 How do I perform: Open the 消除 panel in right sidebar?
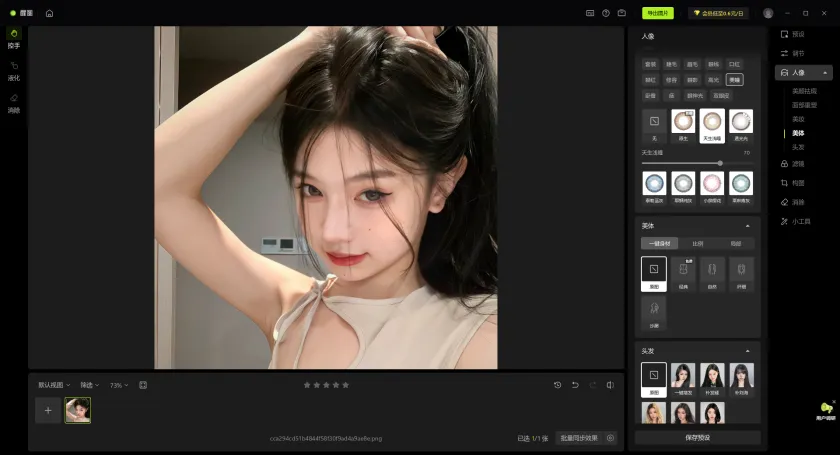tap(793, 203)
